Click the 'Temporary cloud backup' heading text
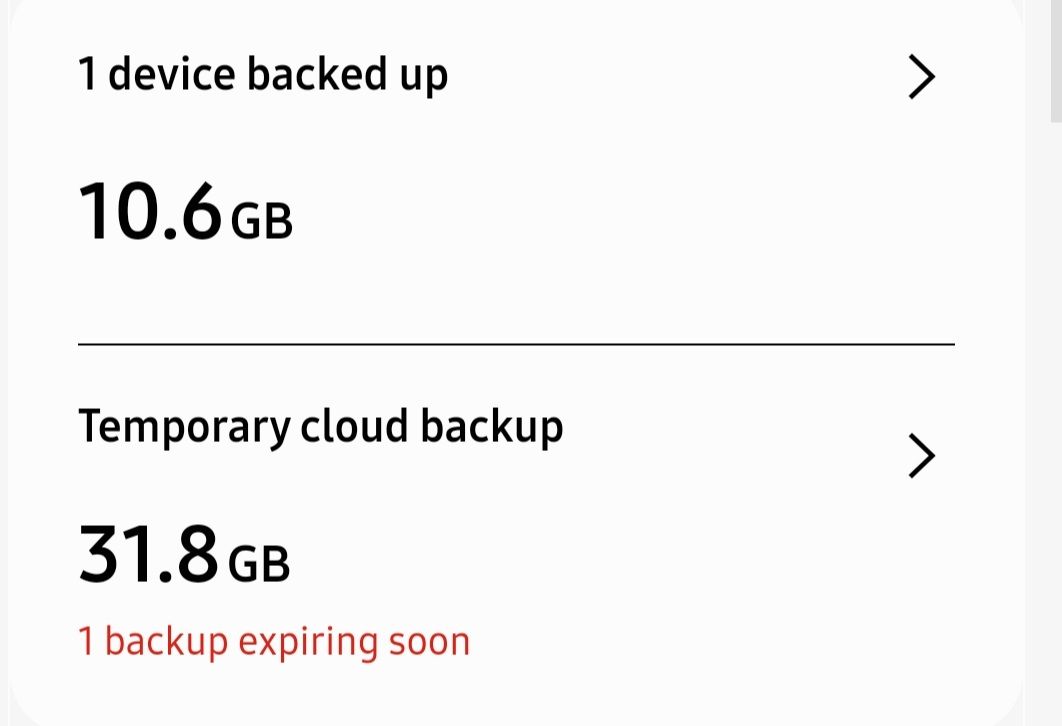 click(x=322, y=425)
